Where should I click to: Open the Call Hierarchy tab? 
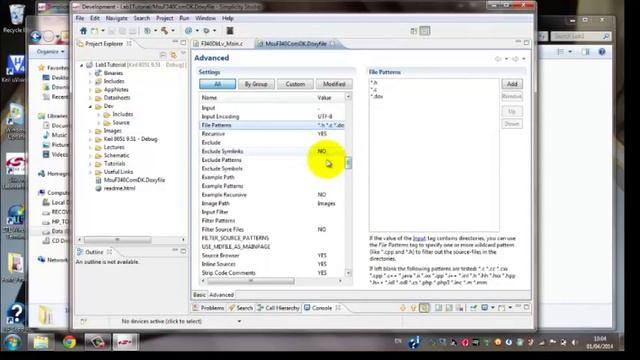coord(278,308)
